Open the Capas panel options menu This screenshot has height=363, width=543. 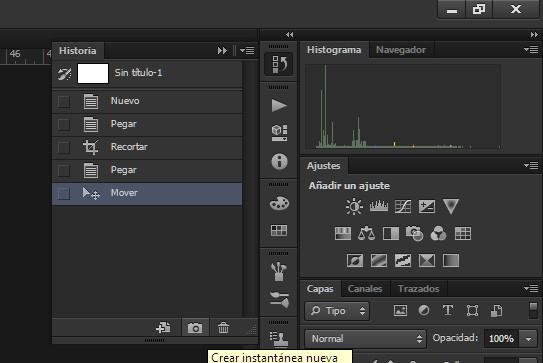point(531,288)
